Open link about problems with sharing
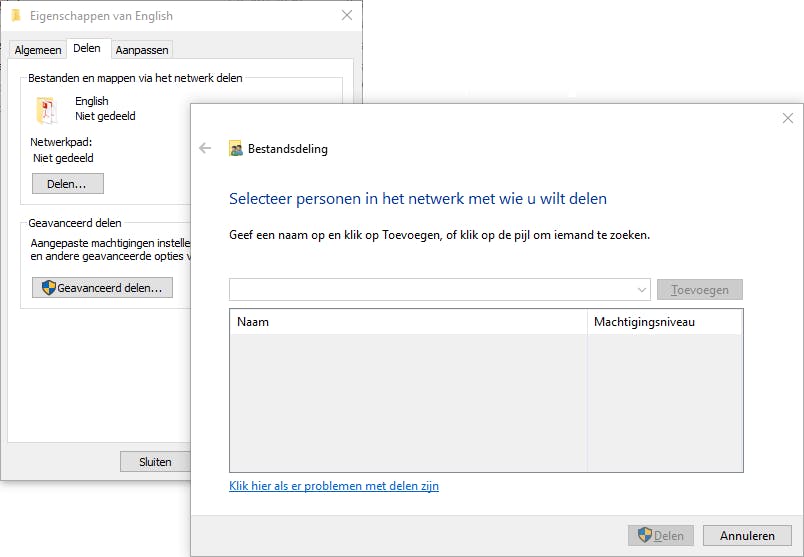Image resolution: width=804 pixels, height=557 pixels. point(334,486)
